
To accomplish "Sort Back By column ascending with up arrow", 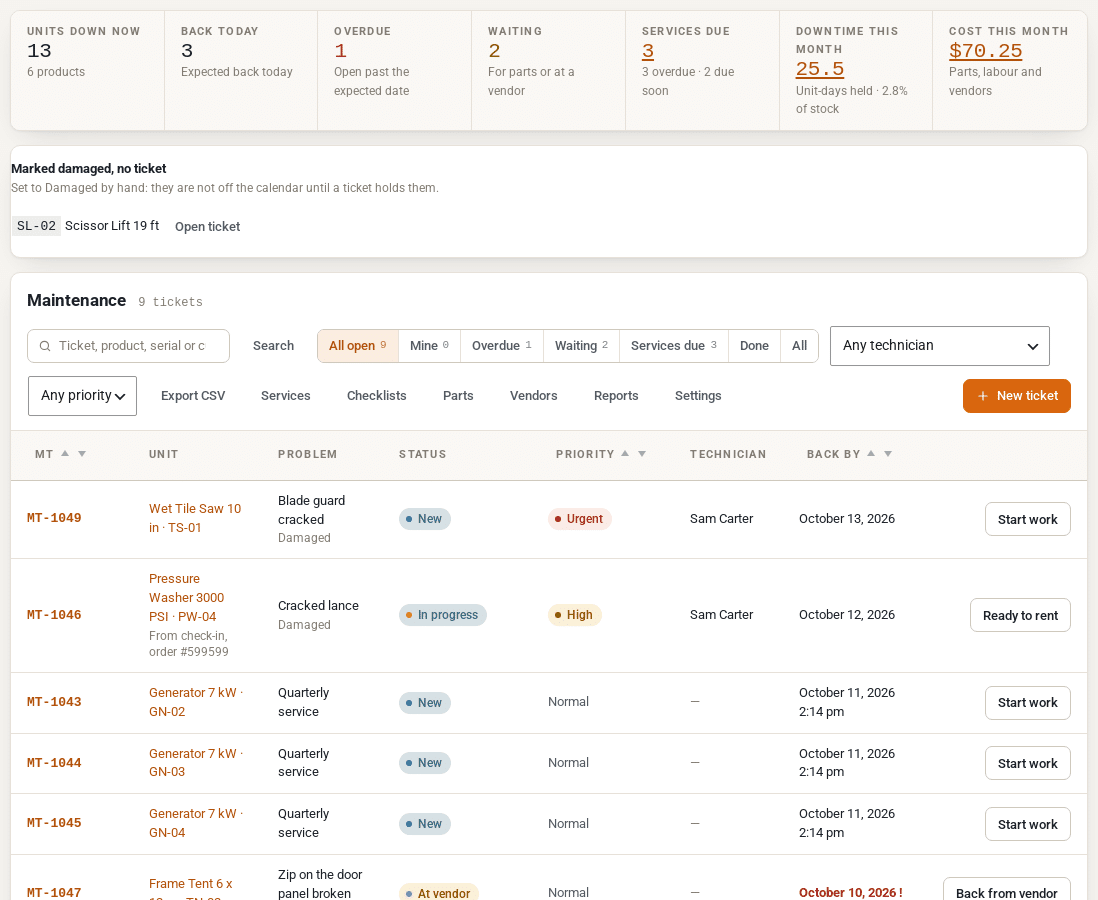I will [871, 453].
